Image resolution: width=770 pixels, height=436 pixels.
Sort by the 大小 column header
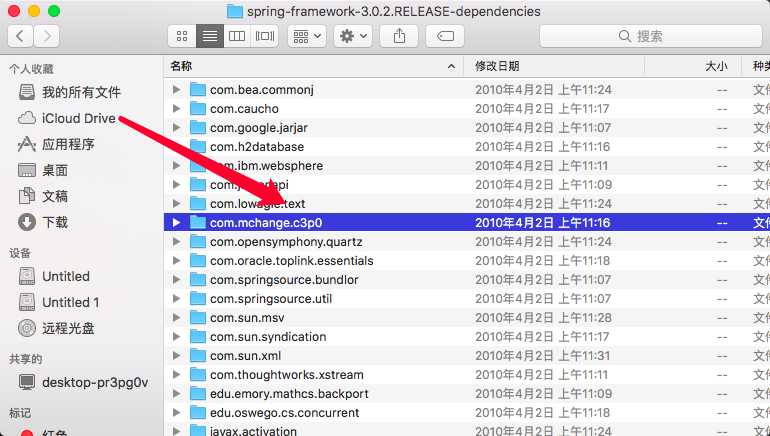(x=693, y=66)
